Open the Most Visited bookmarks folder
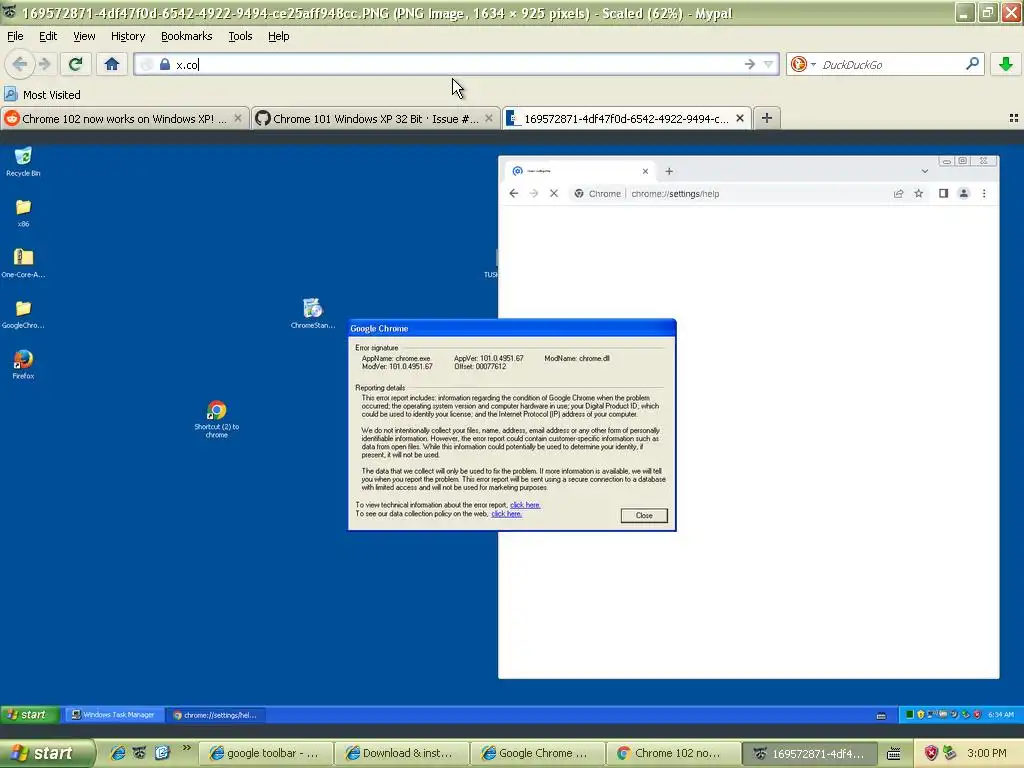 (42, 95)
